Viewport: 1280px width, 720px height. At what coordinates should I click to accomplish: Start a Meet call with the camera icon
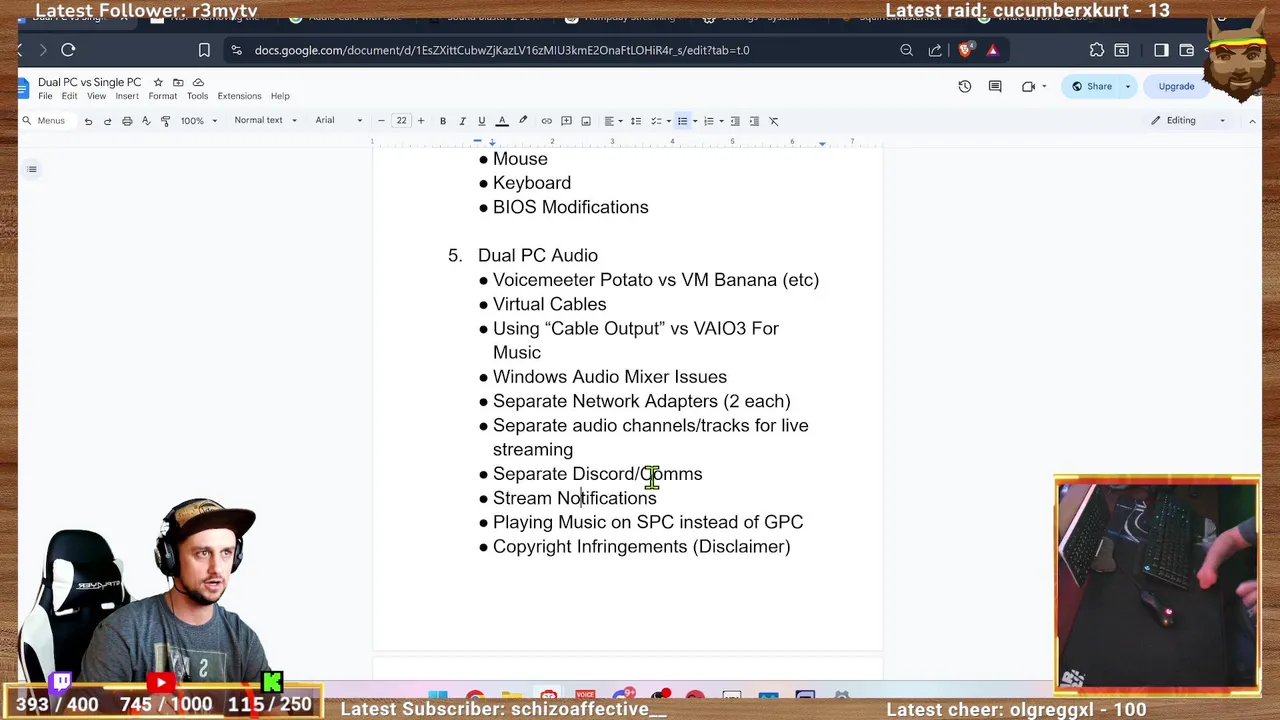1028,86
